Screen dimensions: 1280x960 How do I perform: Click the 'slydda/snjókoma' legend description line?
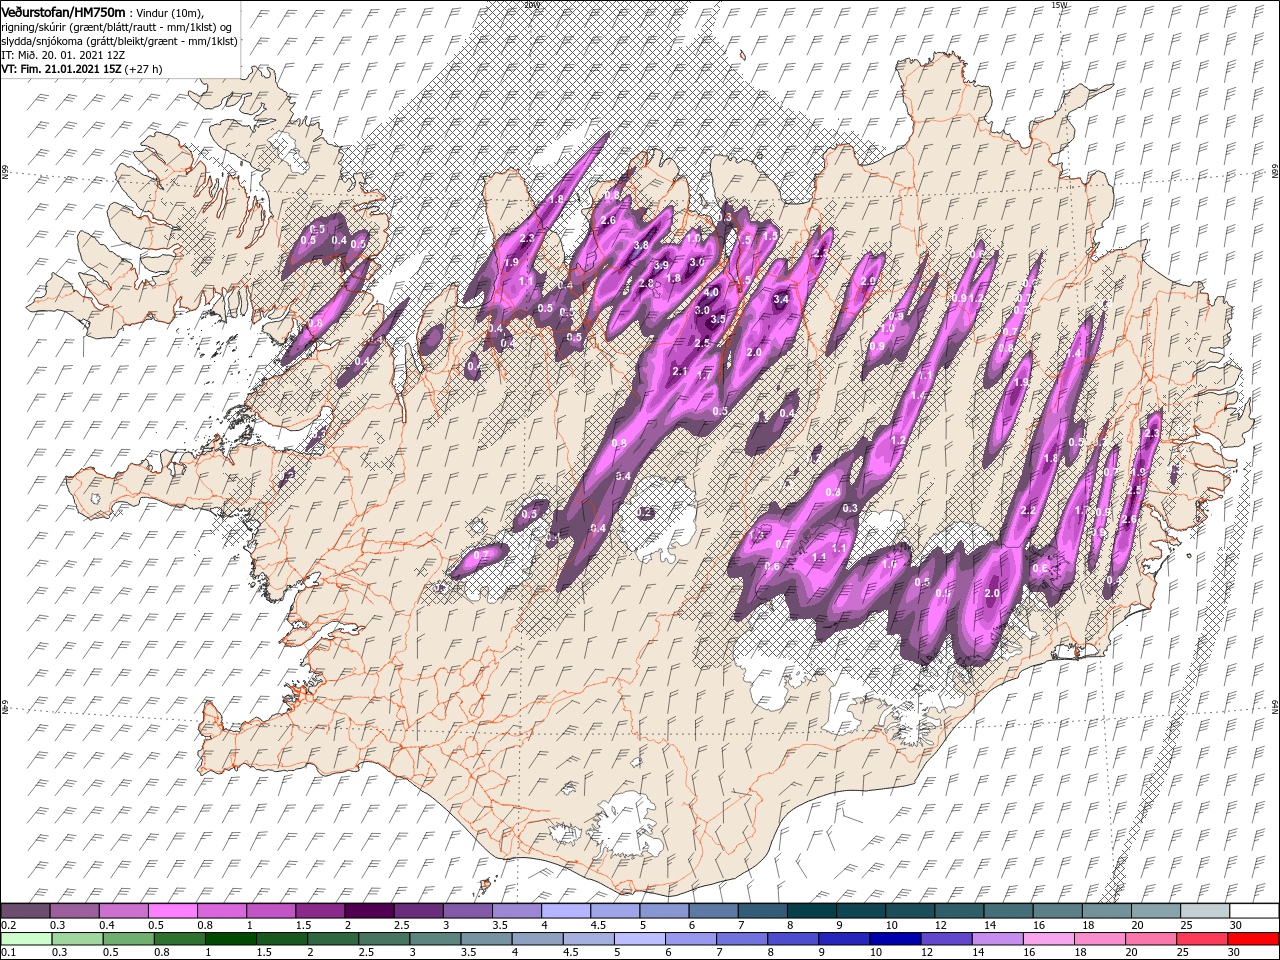[x=119, y=42]
